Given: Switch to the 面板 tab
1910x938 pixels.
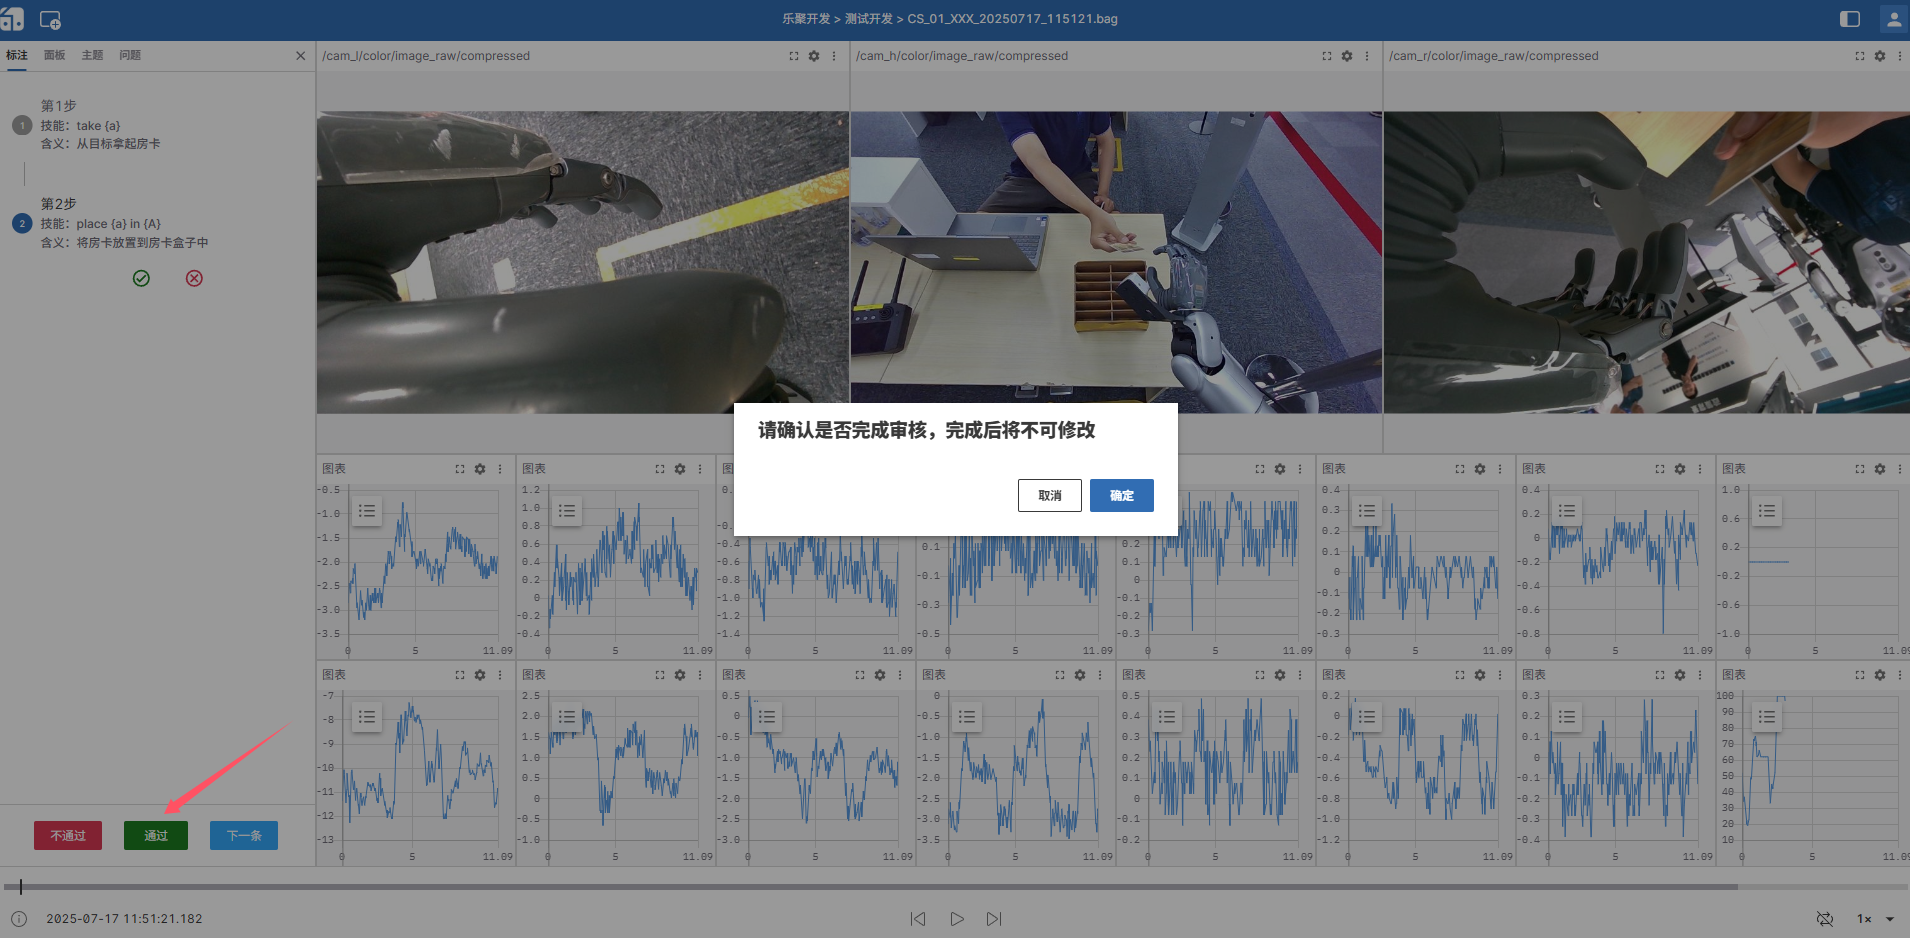Looking at the screenshot, I should coord(54,55).
